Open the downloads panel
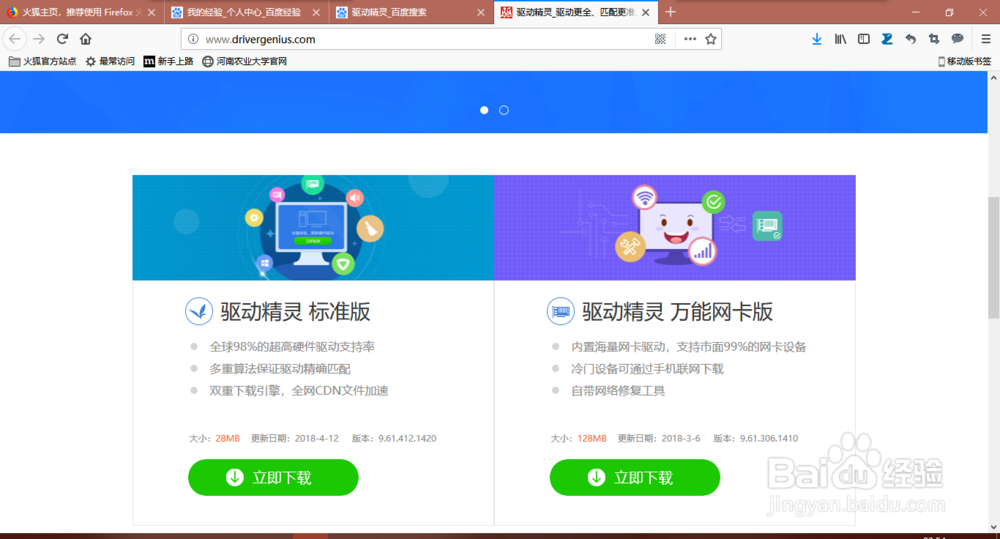The height and width of the screenshot is (539, 1000). tap(816, 39)
